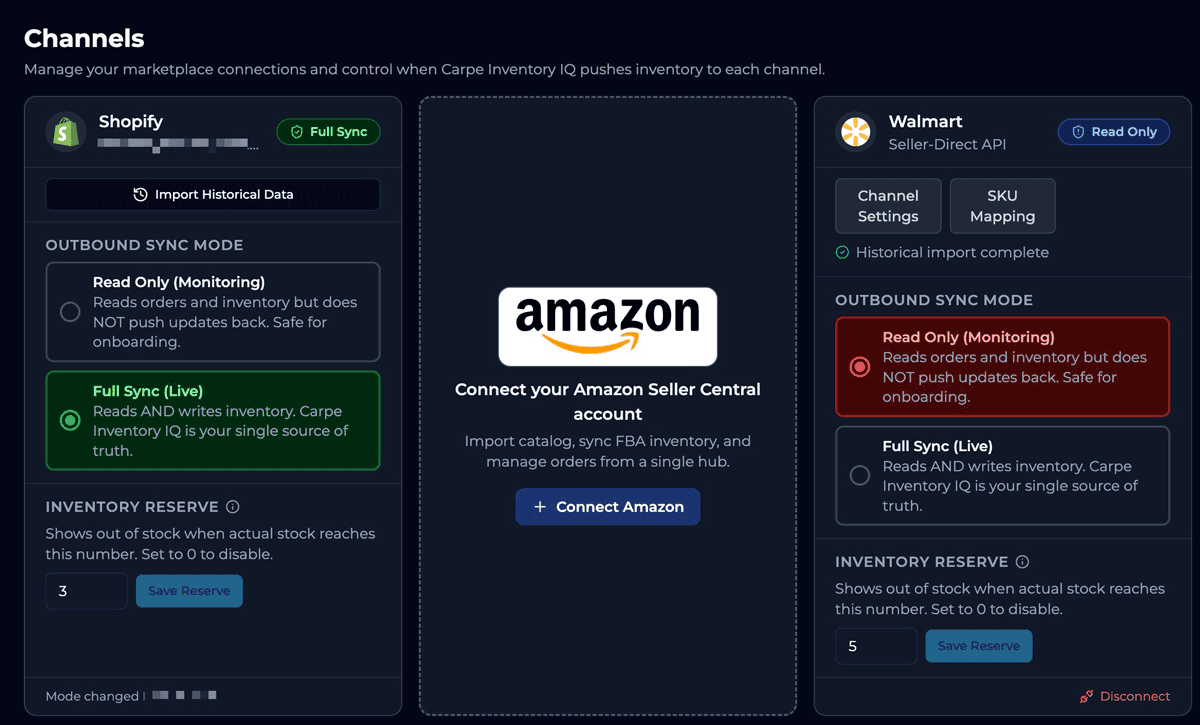Switch to the Channel Settings tab

(x=888, y=205)
